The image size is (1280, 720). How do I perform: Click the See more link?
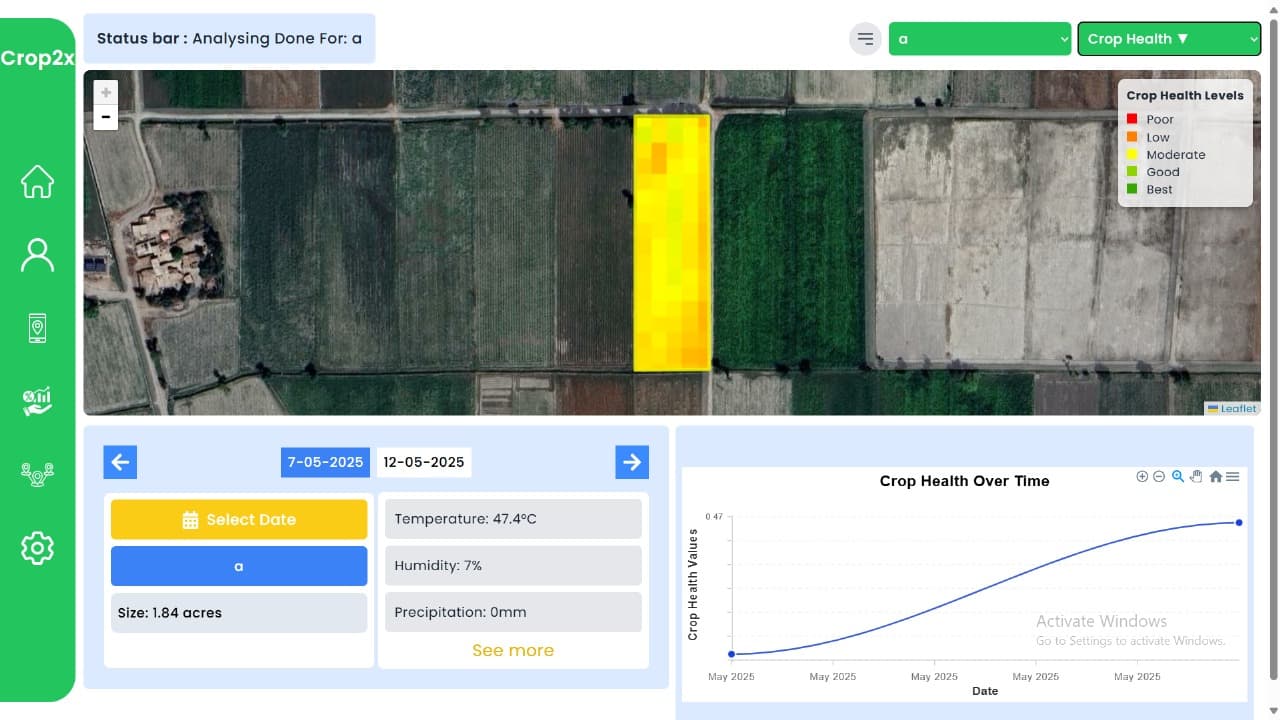click(x=512, y=650)
